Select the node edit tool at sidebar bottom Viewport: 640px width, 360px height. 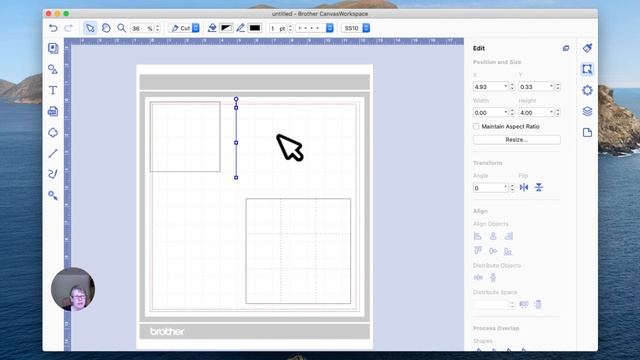[x=53, y=196]
